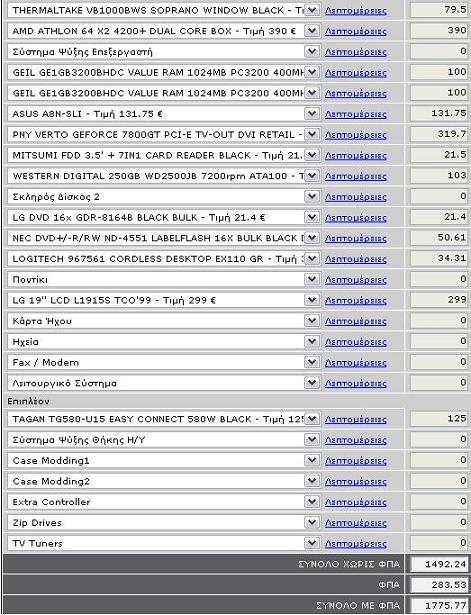Open the details link beside Κάρτα Ήχου
471x615 pixels.
click(x=356, y=322)
